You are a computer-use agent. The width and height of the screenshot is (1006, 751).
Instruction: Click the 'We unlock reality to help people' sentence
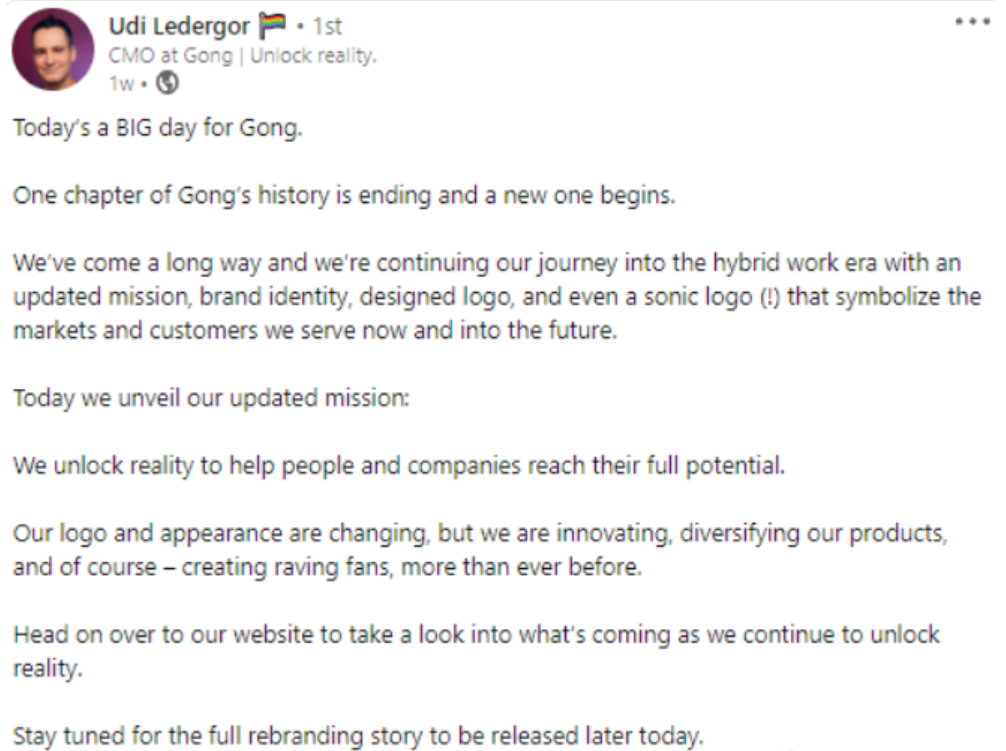(399, 465)
